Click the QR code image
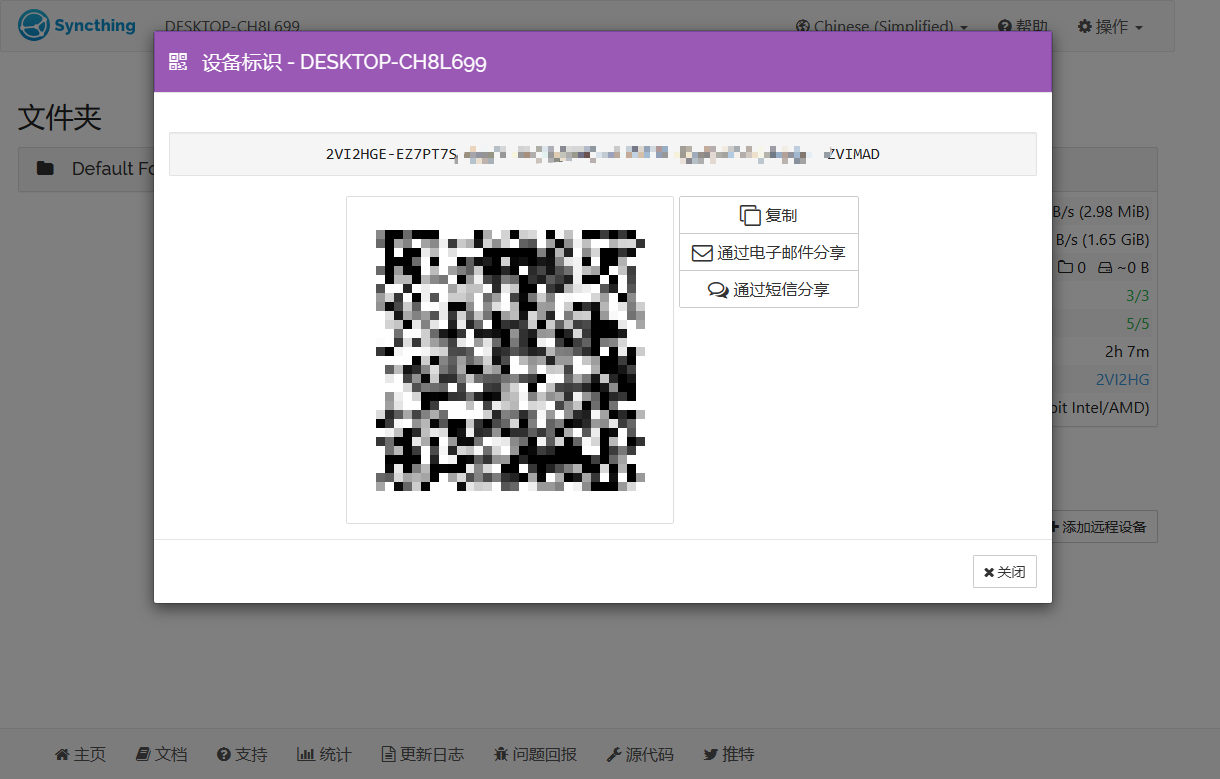The height and width of the screenshot is (779, 1220). (510, 360)
